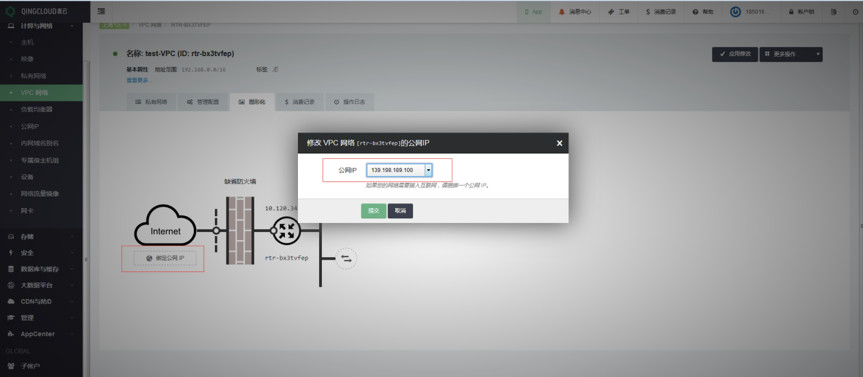The image size is (863, 377).
Task: Collapse the 计算与网络 sidebar section
Action: pyautogui.click(x=41, y=26)
